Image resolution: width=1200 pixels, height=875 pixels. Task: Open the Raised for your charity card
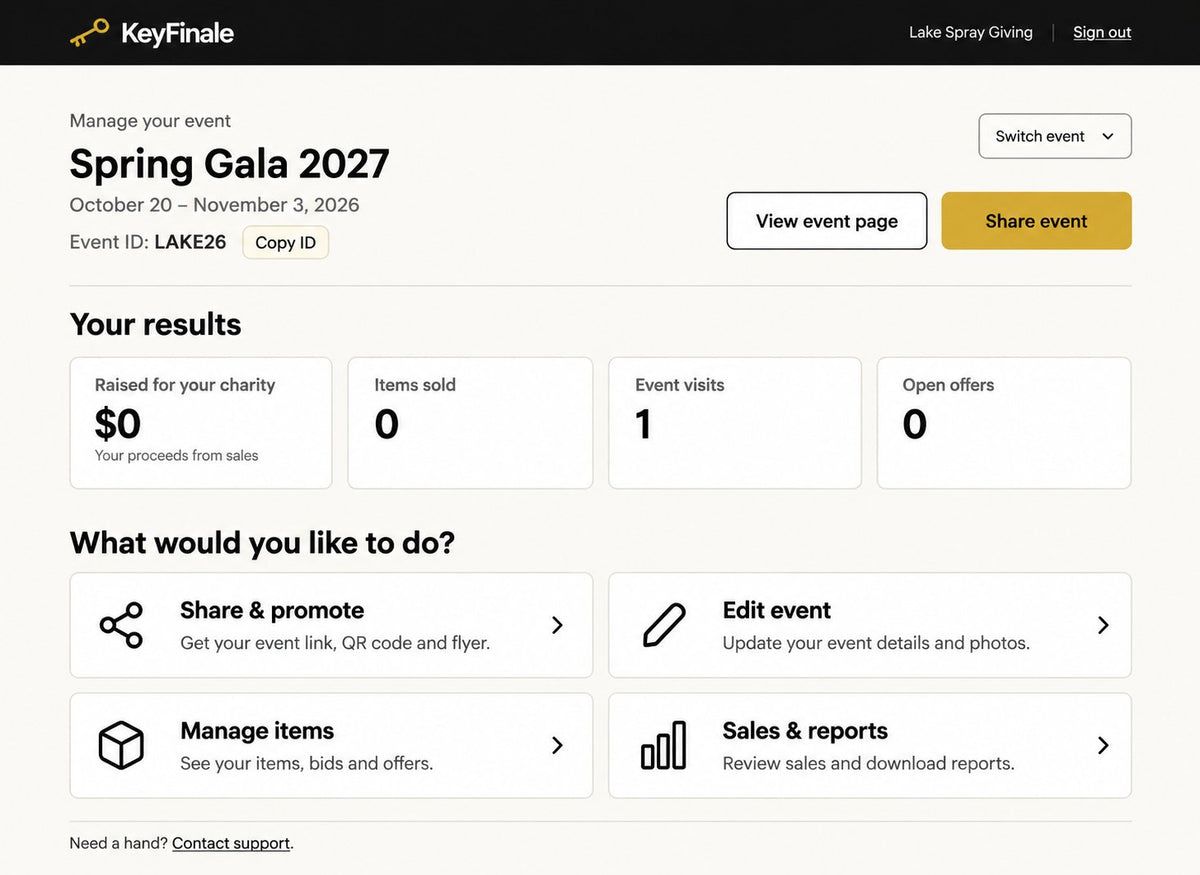(201, 423)
